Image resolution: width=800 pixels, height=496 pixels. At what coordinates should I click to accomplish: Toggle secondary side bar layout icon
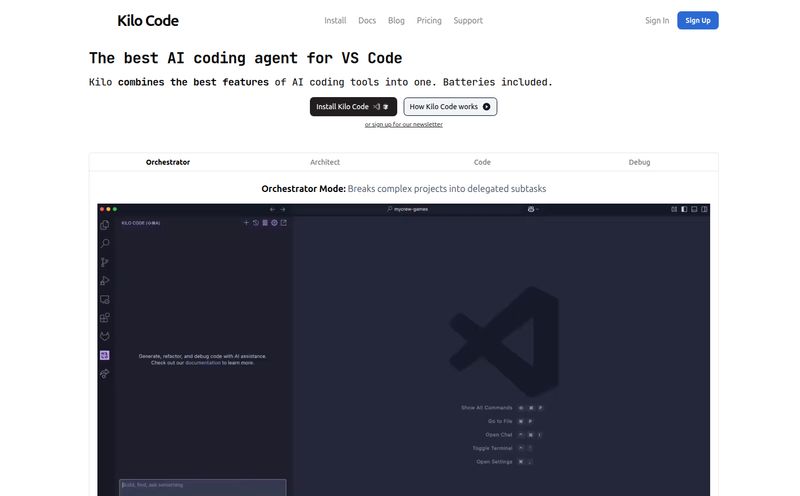(704, 209)
